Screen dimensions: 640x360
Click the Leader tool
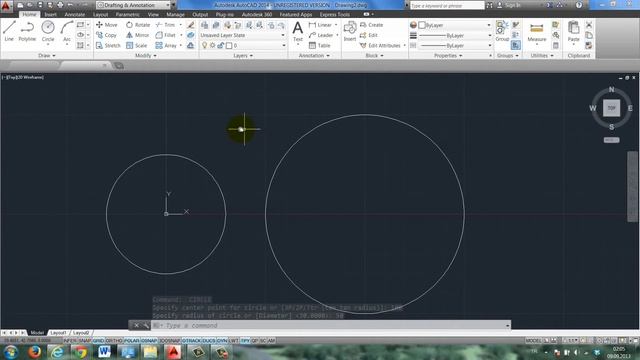pos(321,35)
